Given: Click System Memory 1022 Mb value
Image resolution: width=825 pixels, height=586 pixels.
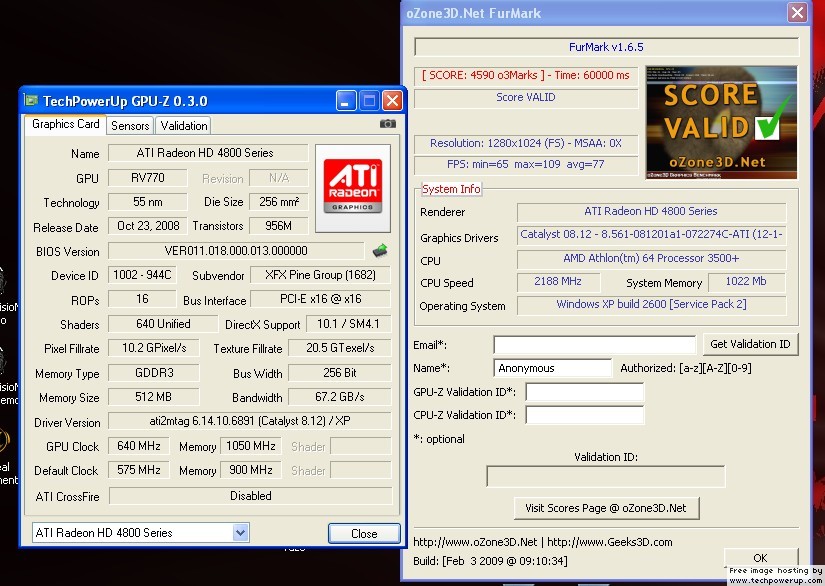Looking at the screenshot, I should [746, 282].
